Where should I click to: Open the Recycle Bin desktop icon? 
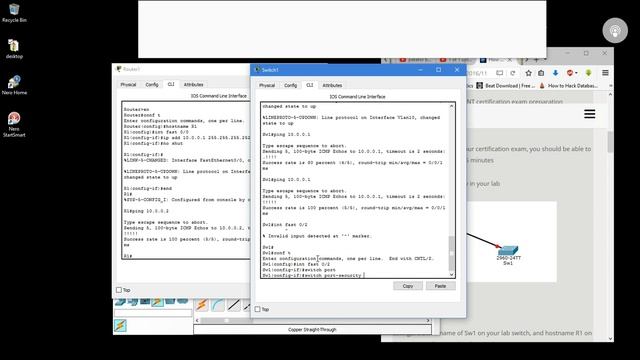tap(14, 13)
